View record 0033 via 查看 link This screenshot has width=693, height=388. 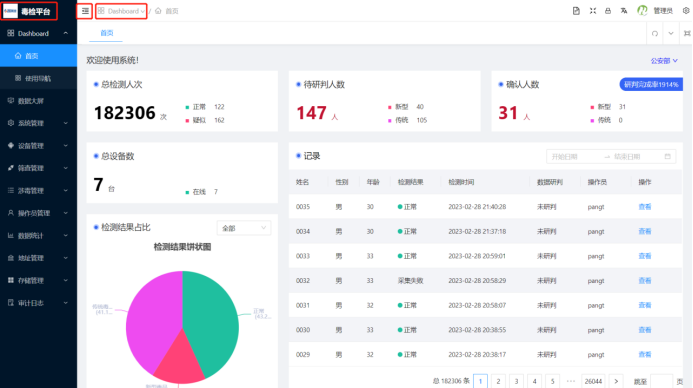tap(644, 256)
